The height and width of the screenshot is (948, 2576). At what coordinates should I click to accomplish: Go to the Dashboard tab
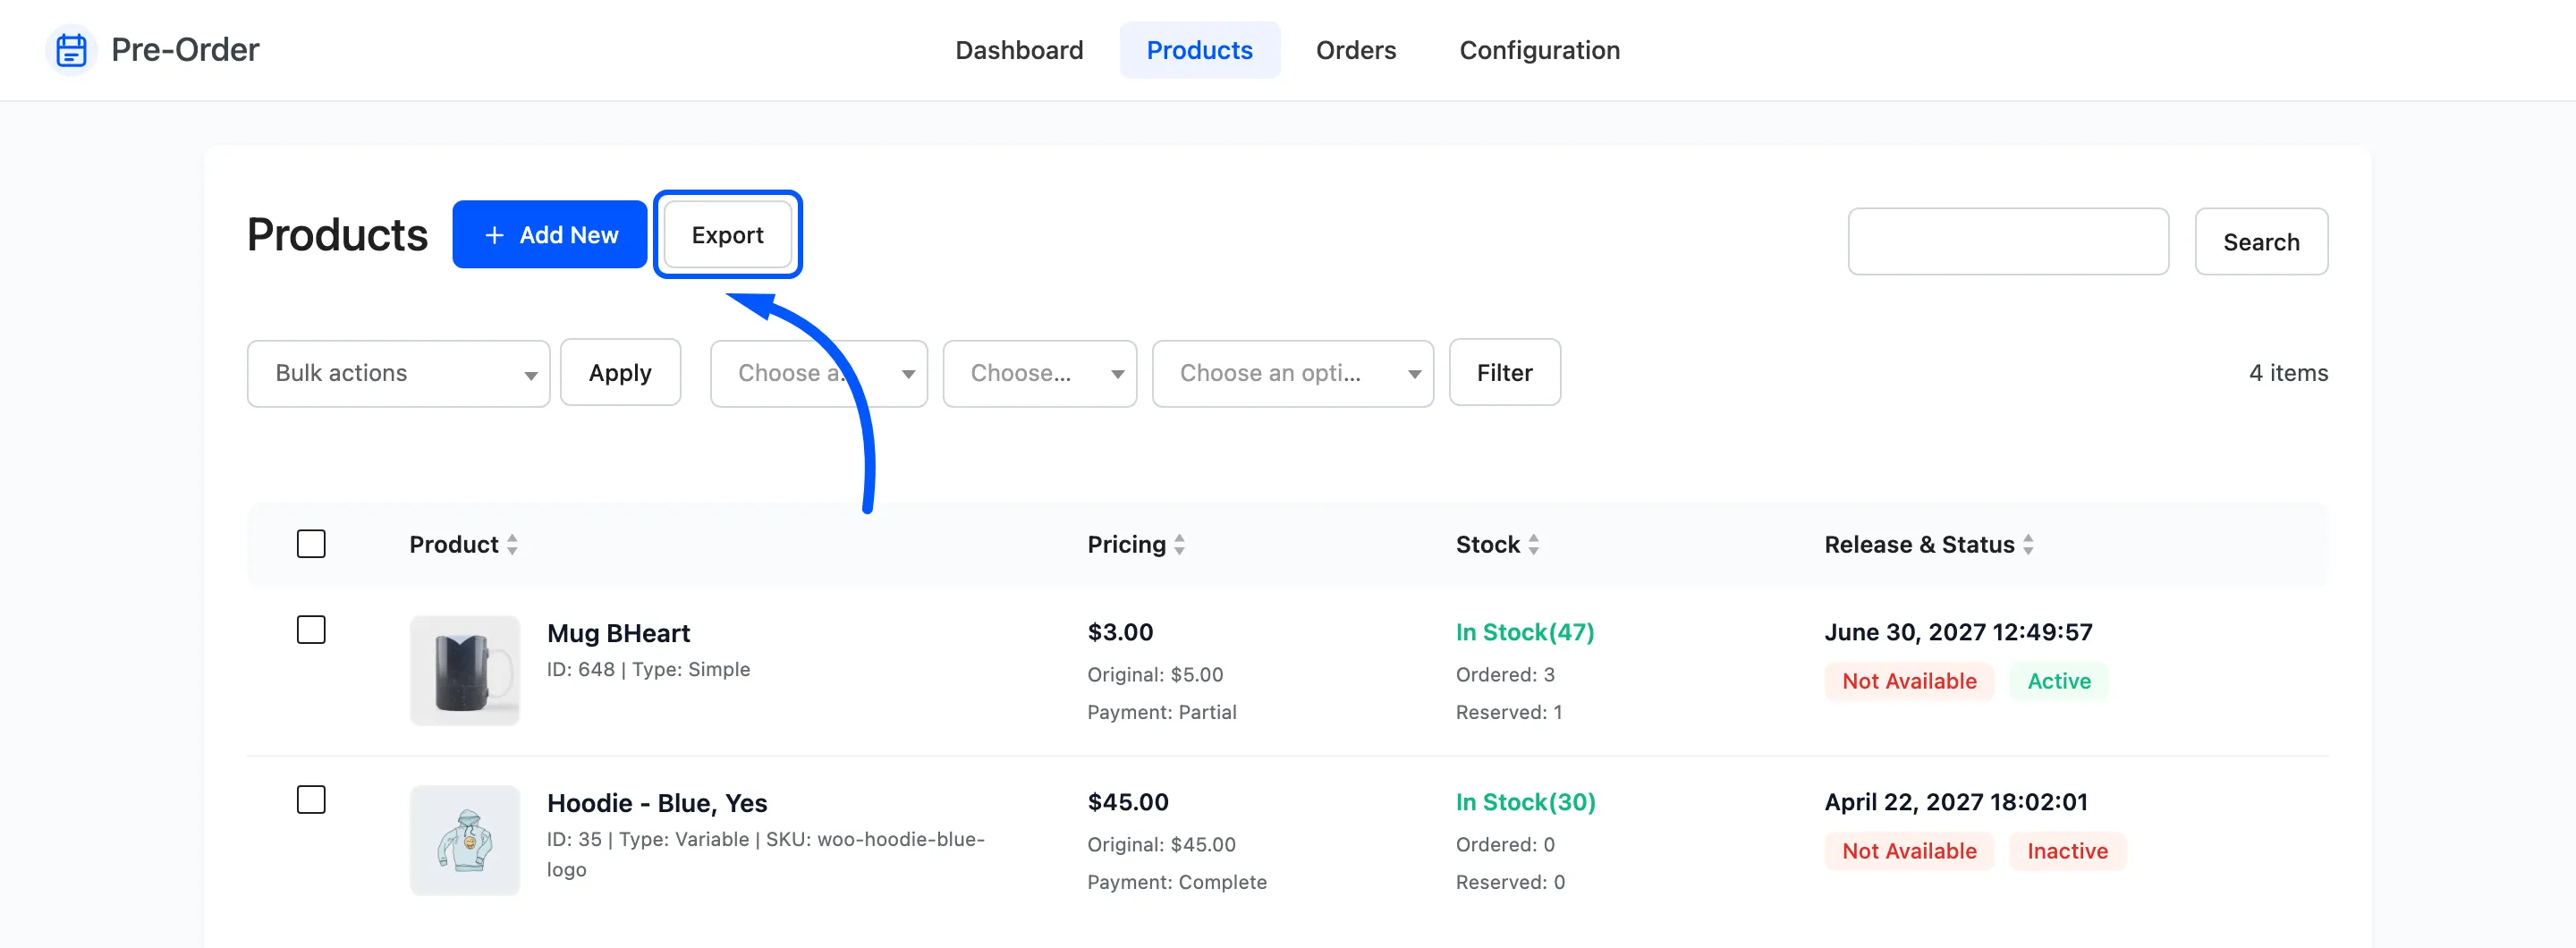pyautogui.click(x=1019, y=50)
